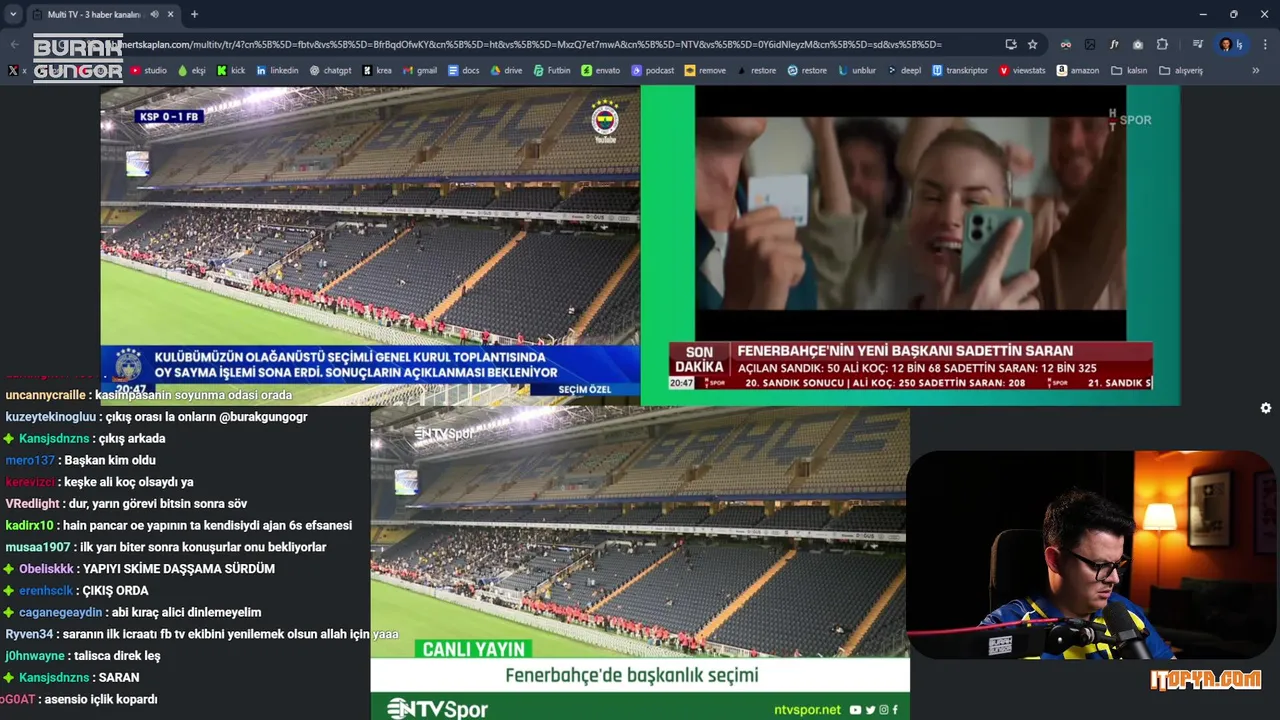Mute the Multi TV tab audio
The image size is (1280, 720).
click(x=155, y=14)
